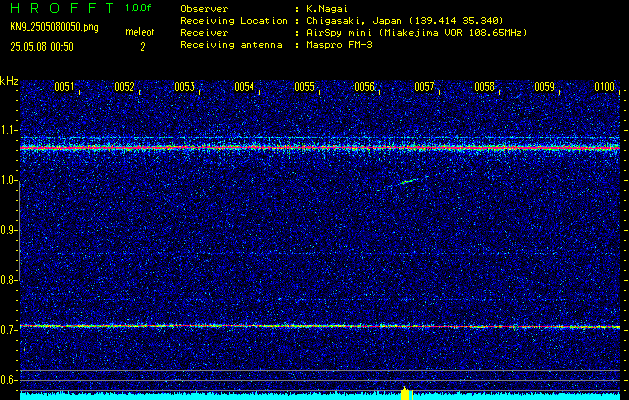Click the 0059 time marker

click(545, 87)
